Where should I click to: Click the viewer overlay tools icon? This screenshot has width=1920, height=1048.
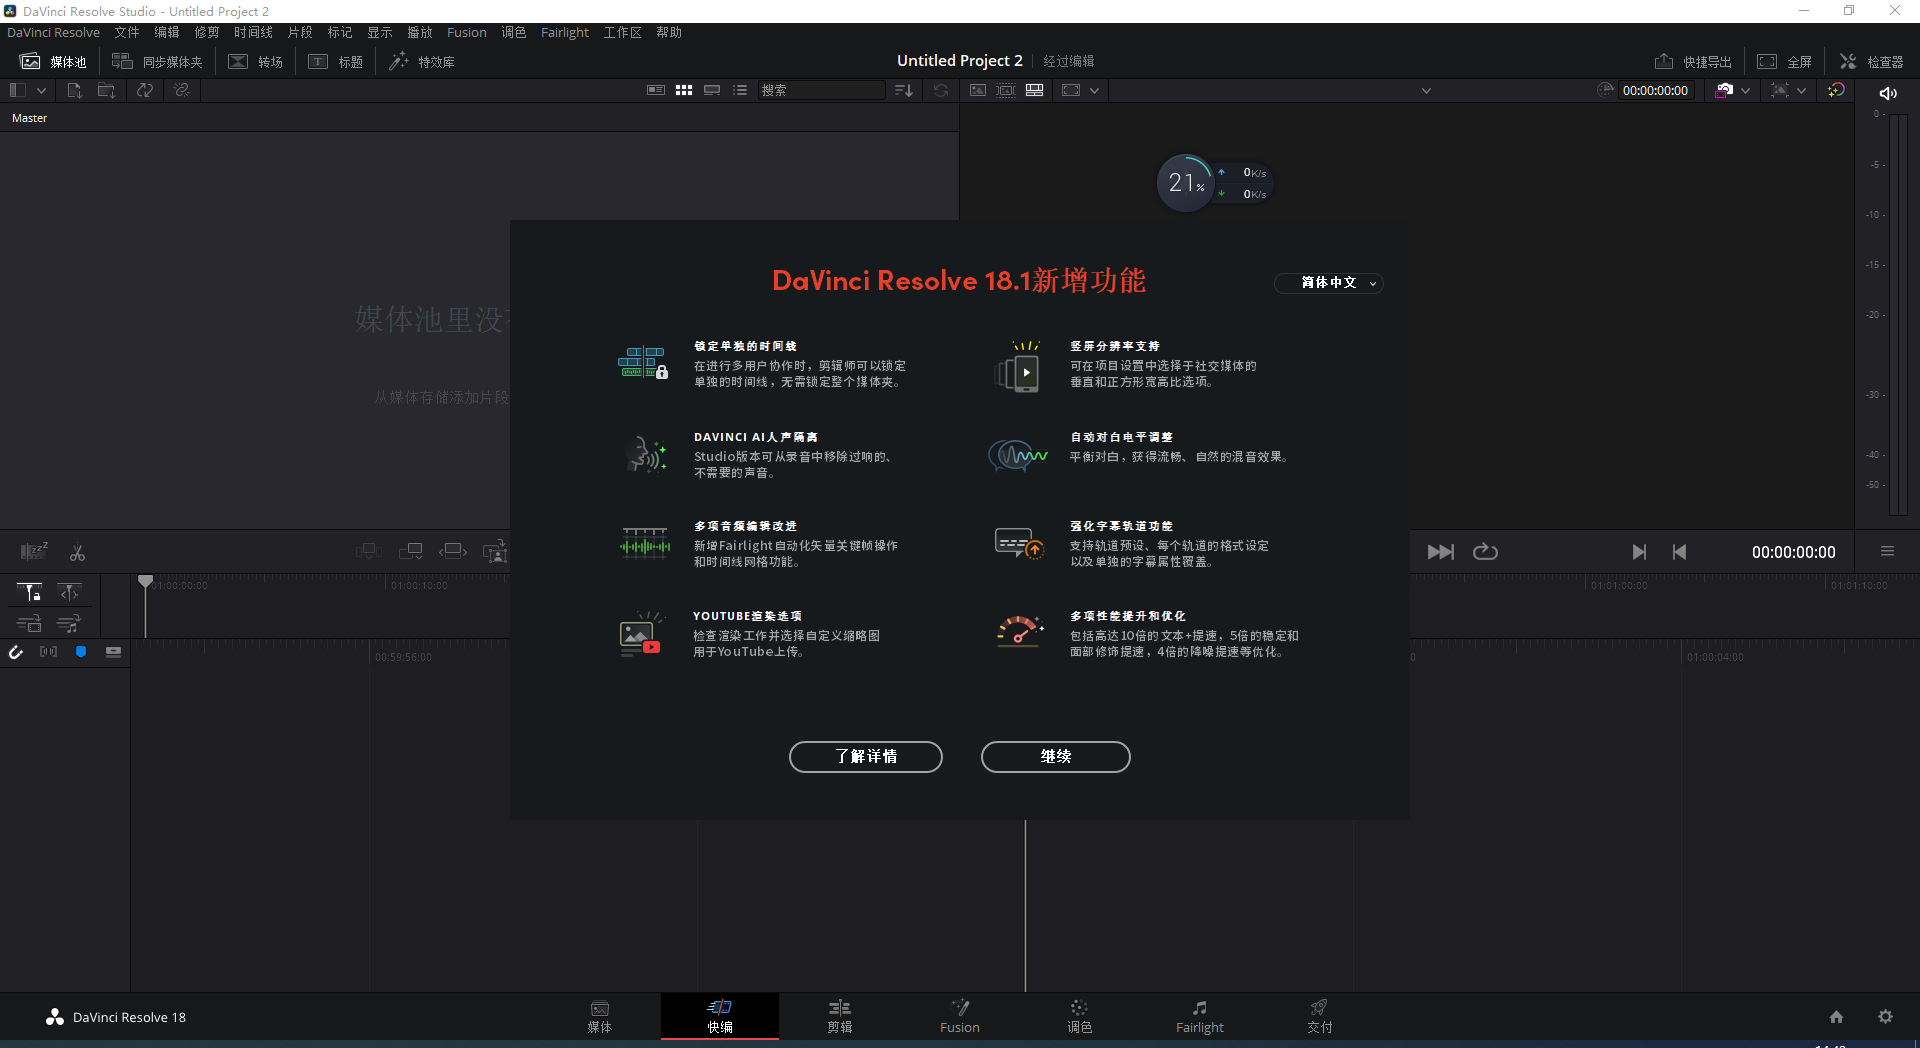pyautogui.click(x=1779, y=90)
